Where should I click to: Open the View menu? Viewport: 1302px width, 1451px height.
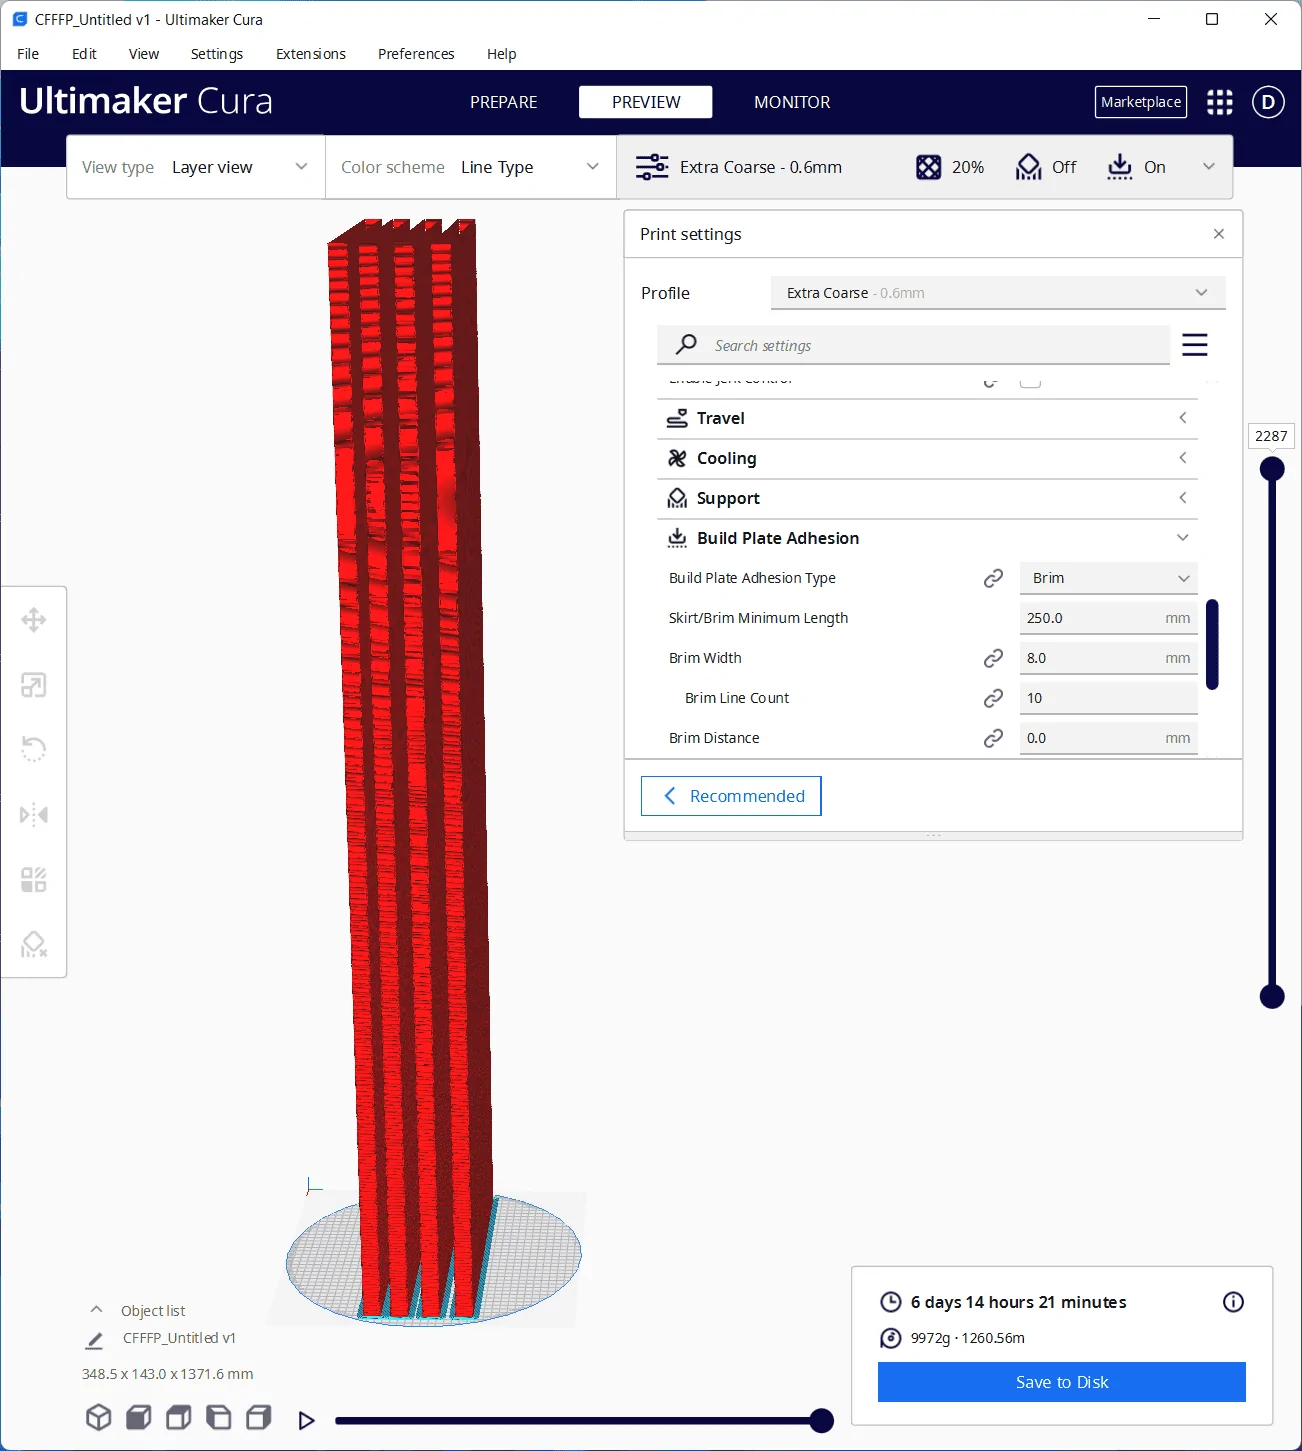144,54
